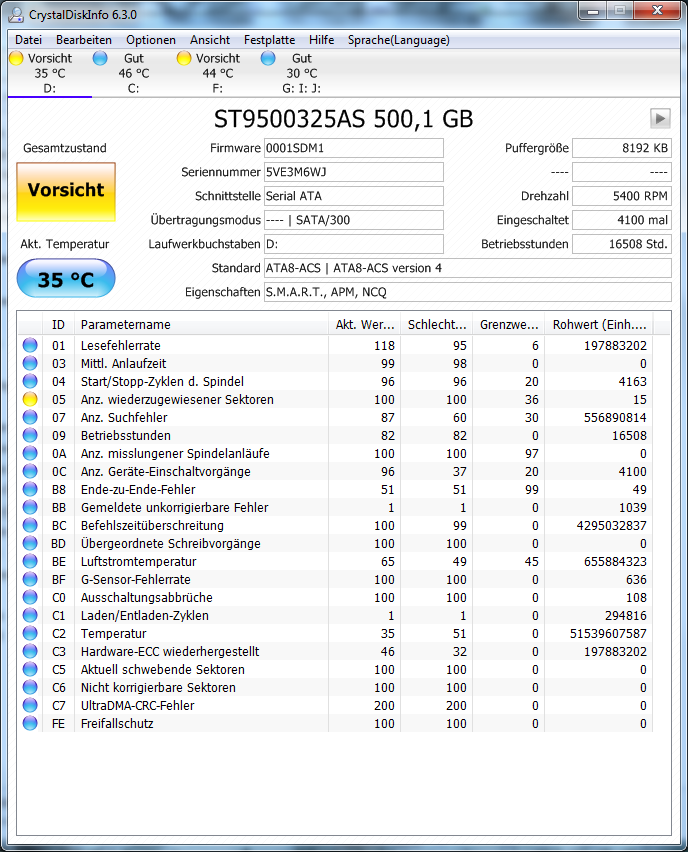Image resolution: width=688 pixels, height=852 pixels.
Task: Sort by the Parametername column header
Action: point(201,324)
